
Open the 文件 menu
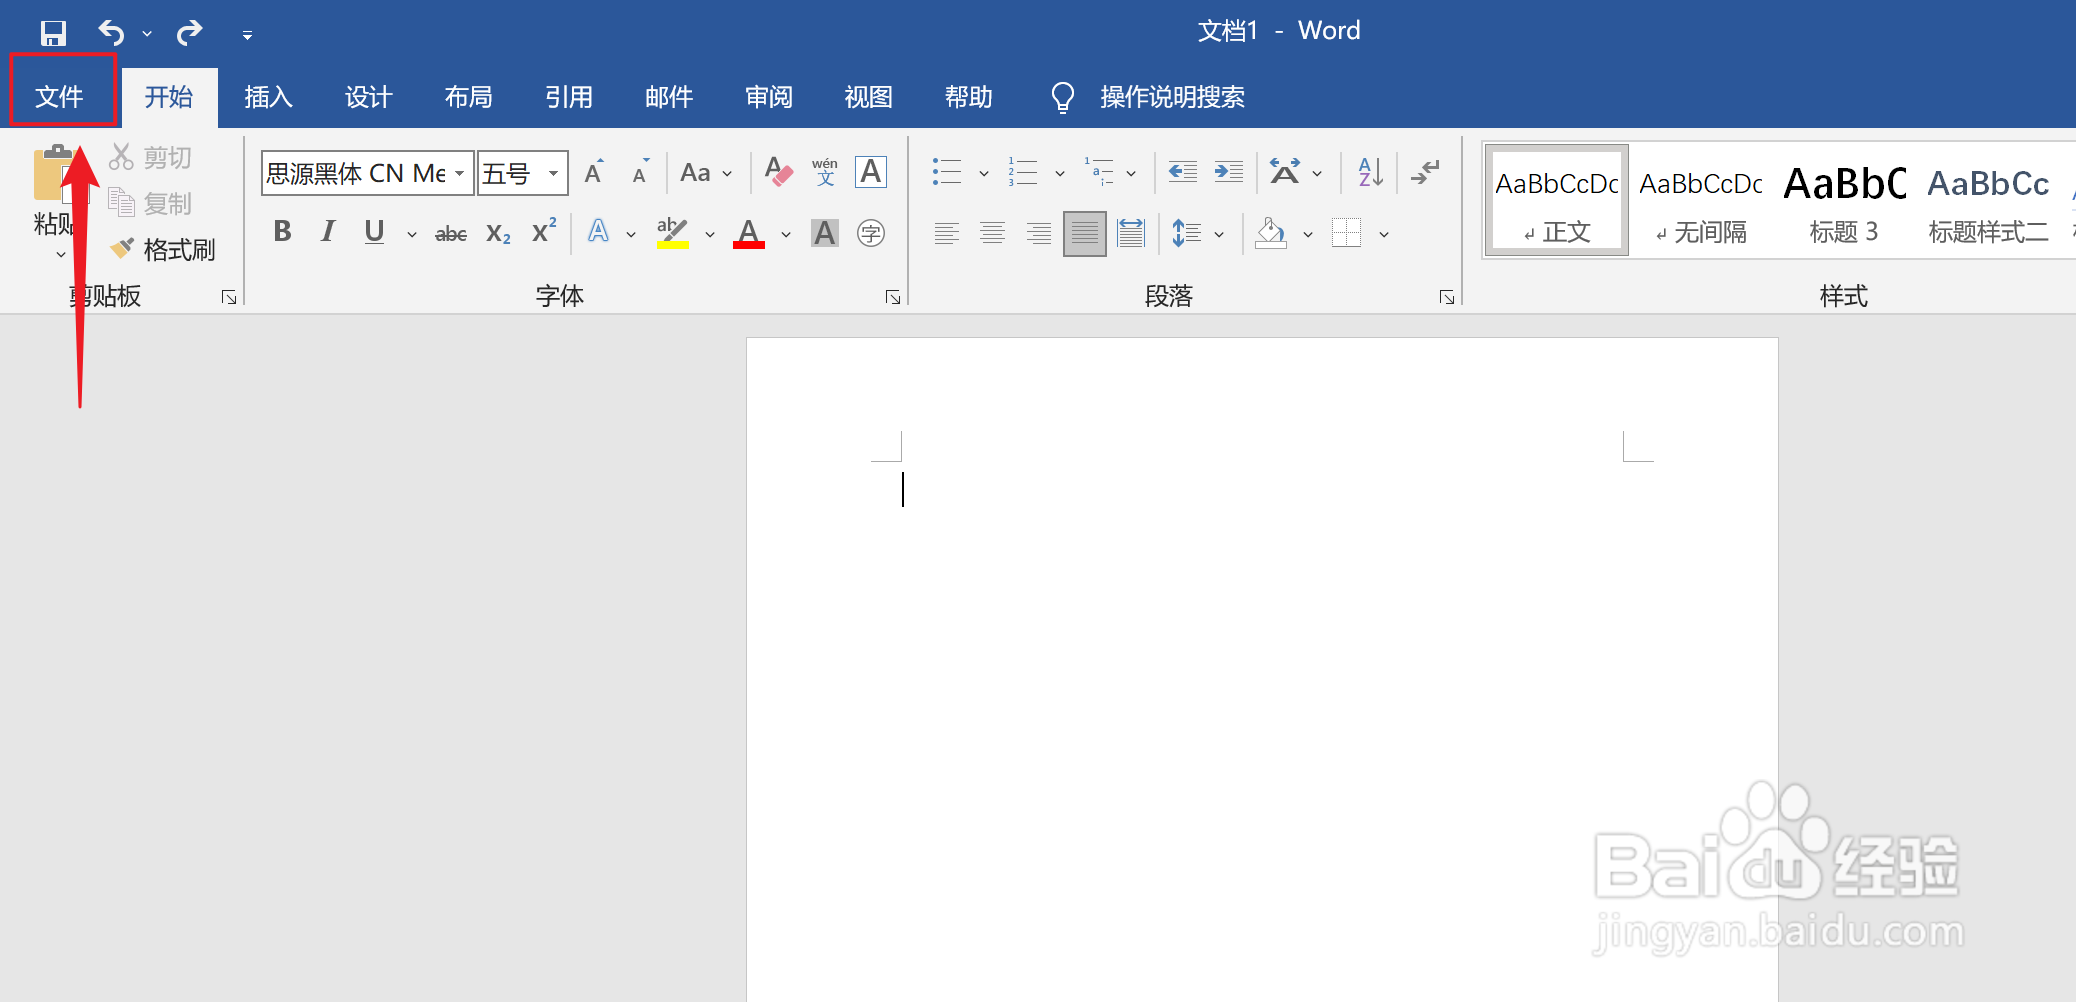pos(63,95)
